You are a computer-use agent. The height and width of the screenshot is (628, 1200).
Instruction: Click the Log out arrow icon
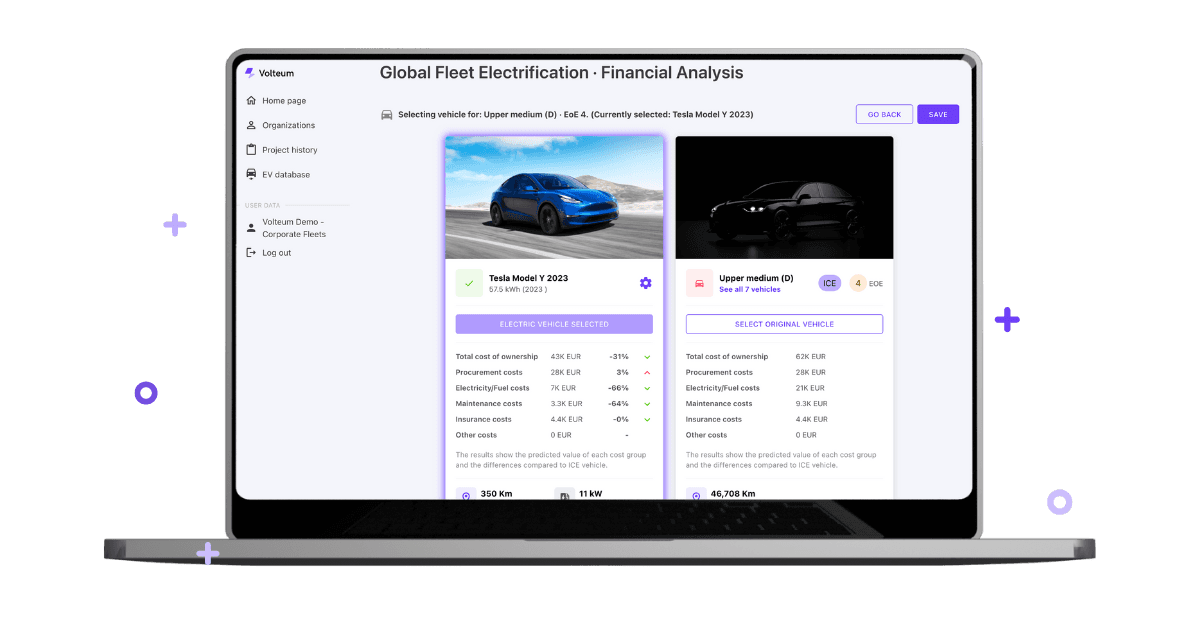click(251, 253)
